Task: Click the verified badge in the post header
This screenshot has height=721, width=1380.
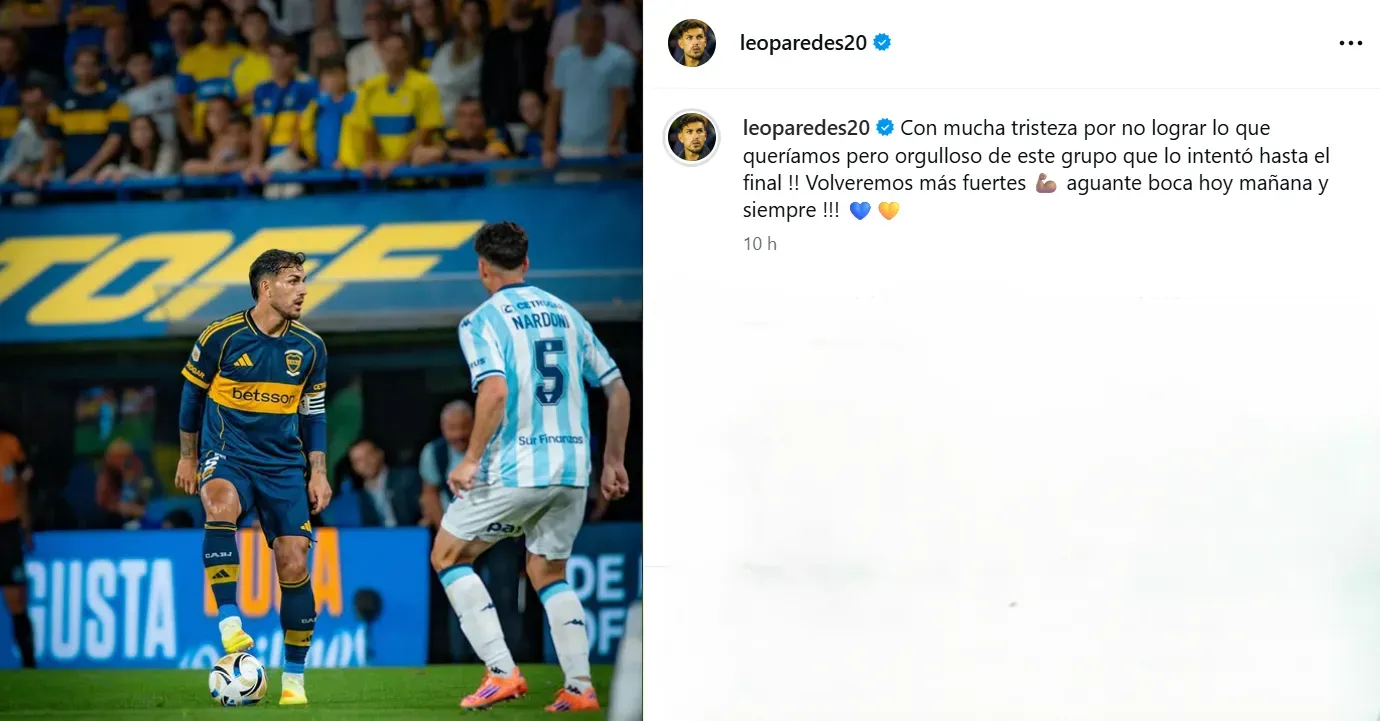Action: (x=882, y=42)
